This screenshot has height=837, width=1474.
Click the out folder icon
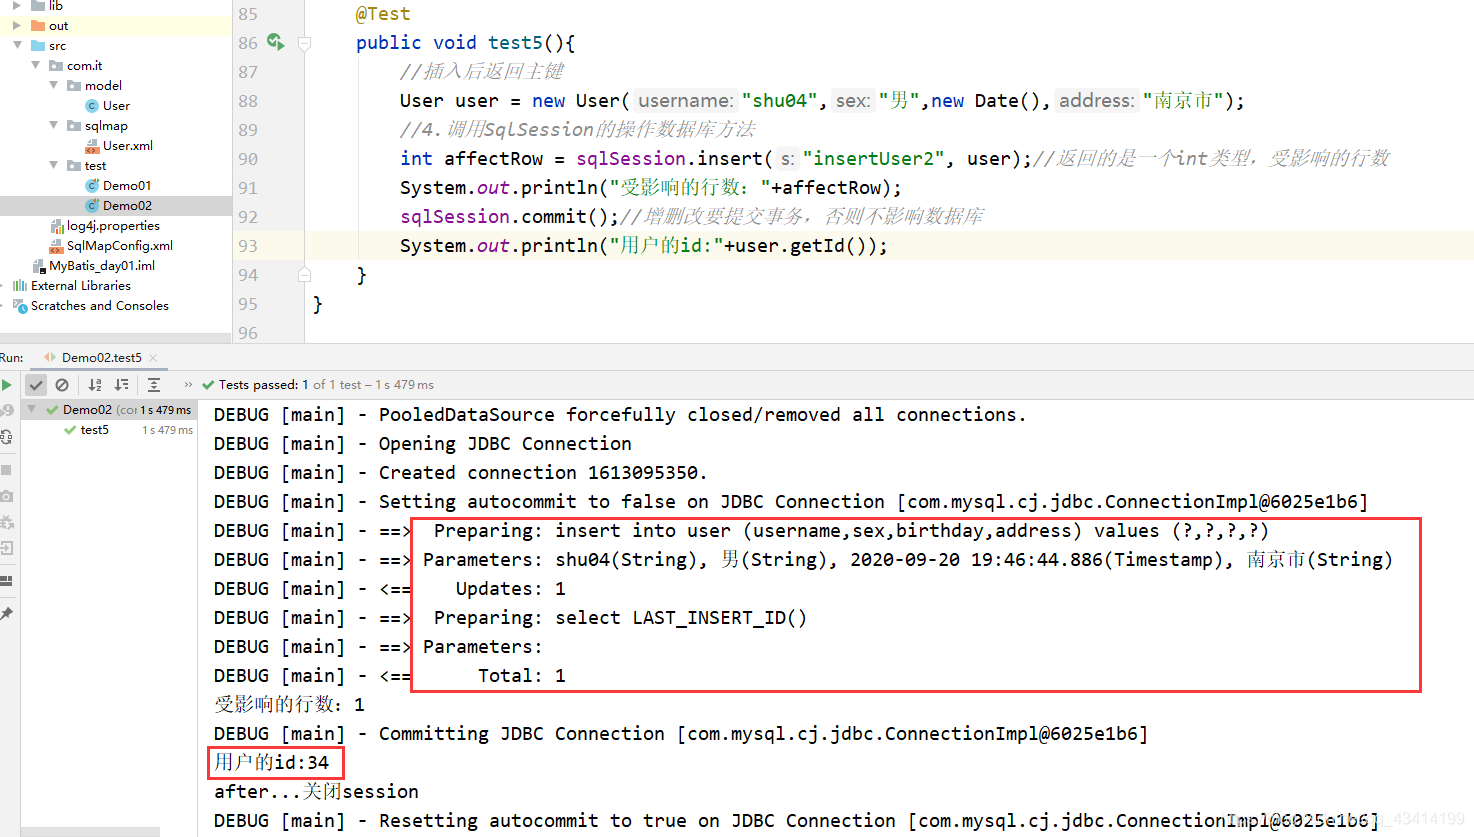pyautogui.click(x=38, y=26)
